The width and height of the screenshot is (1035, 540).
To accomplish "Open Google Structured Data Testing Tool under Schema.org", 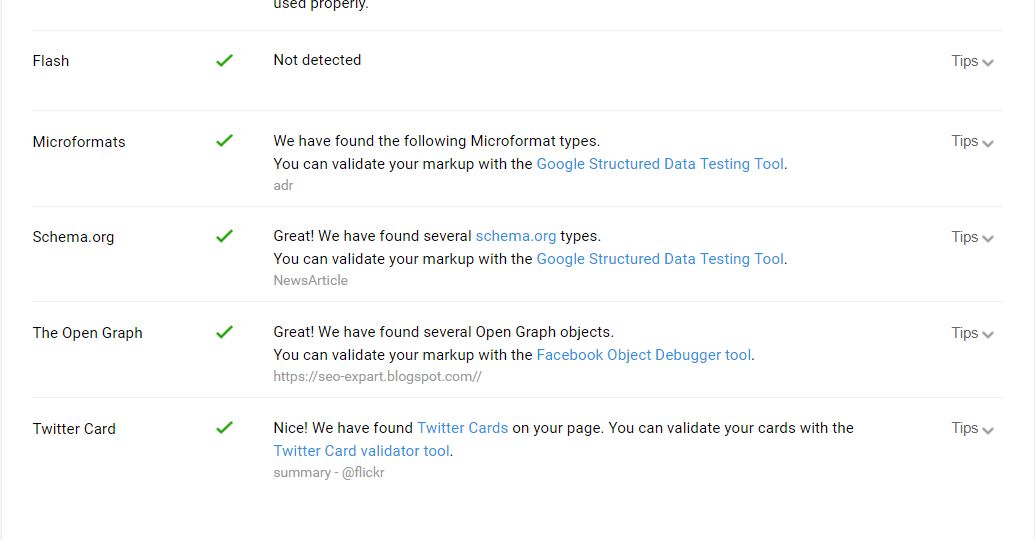I will click(660, 259).
